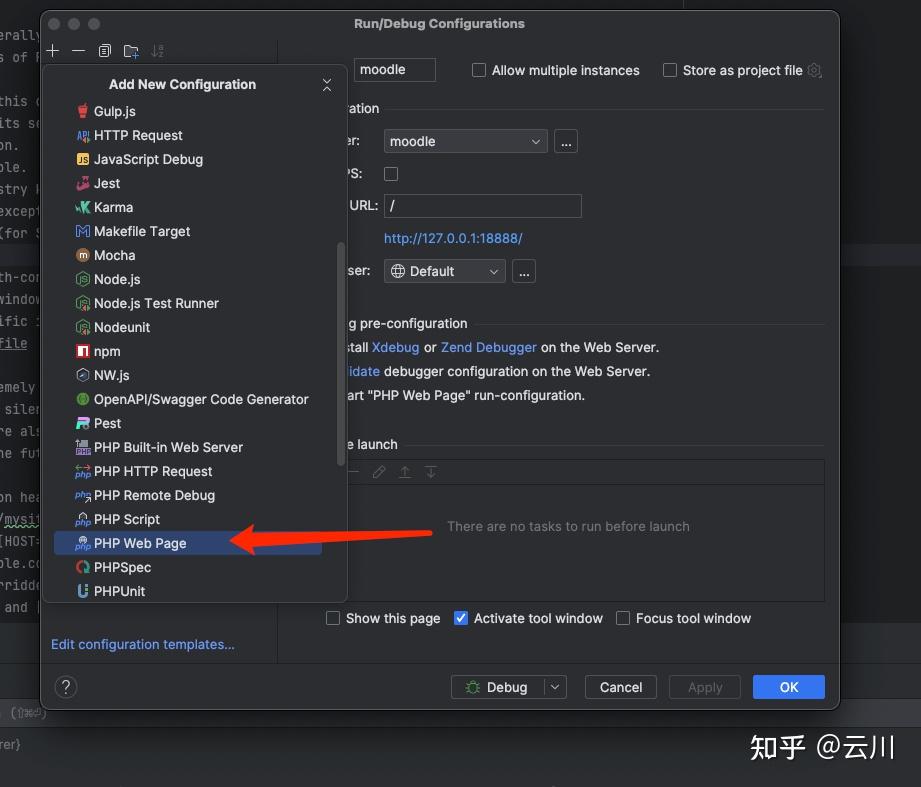Open the Xdebug link
This screenshot has height=787, width=921.
tap(395, 348)
